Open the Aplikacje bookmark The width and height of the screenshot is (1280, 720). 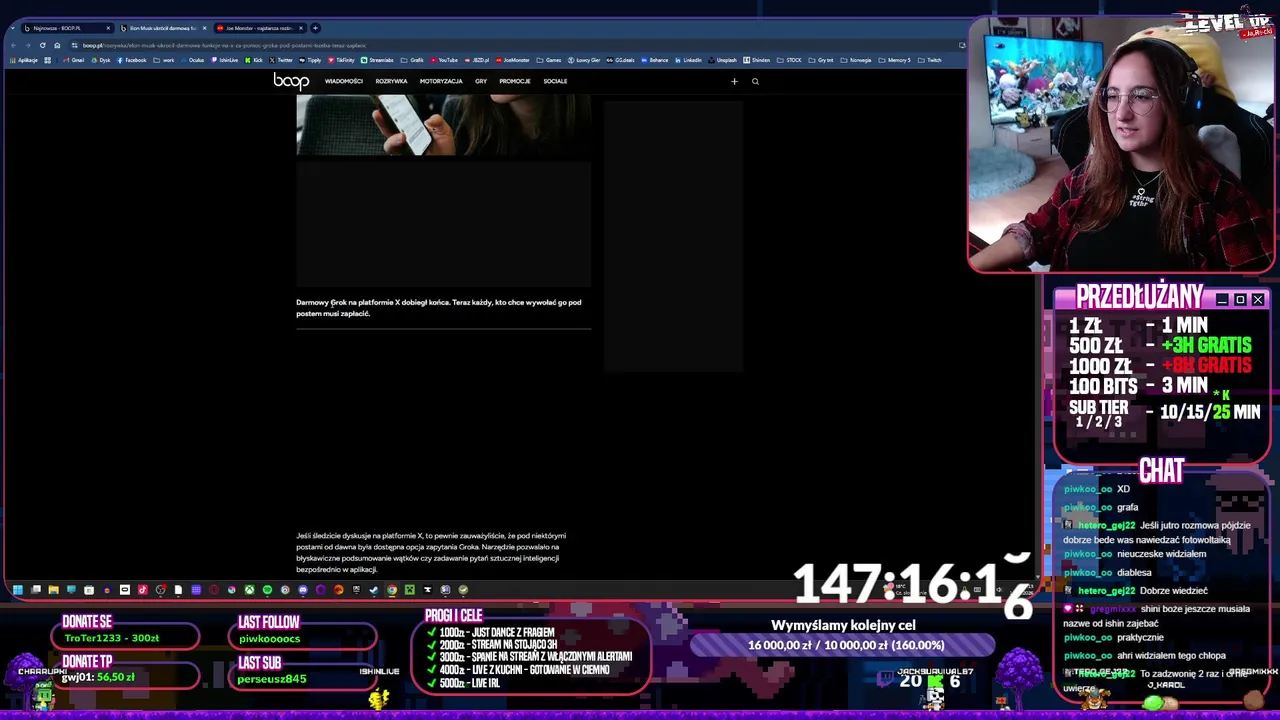pyautogui.click(x=24, y=60)
